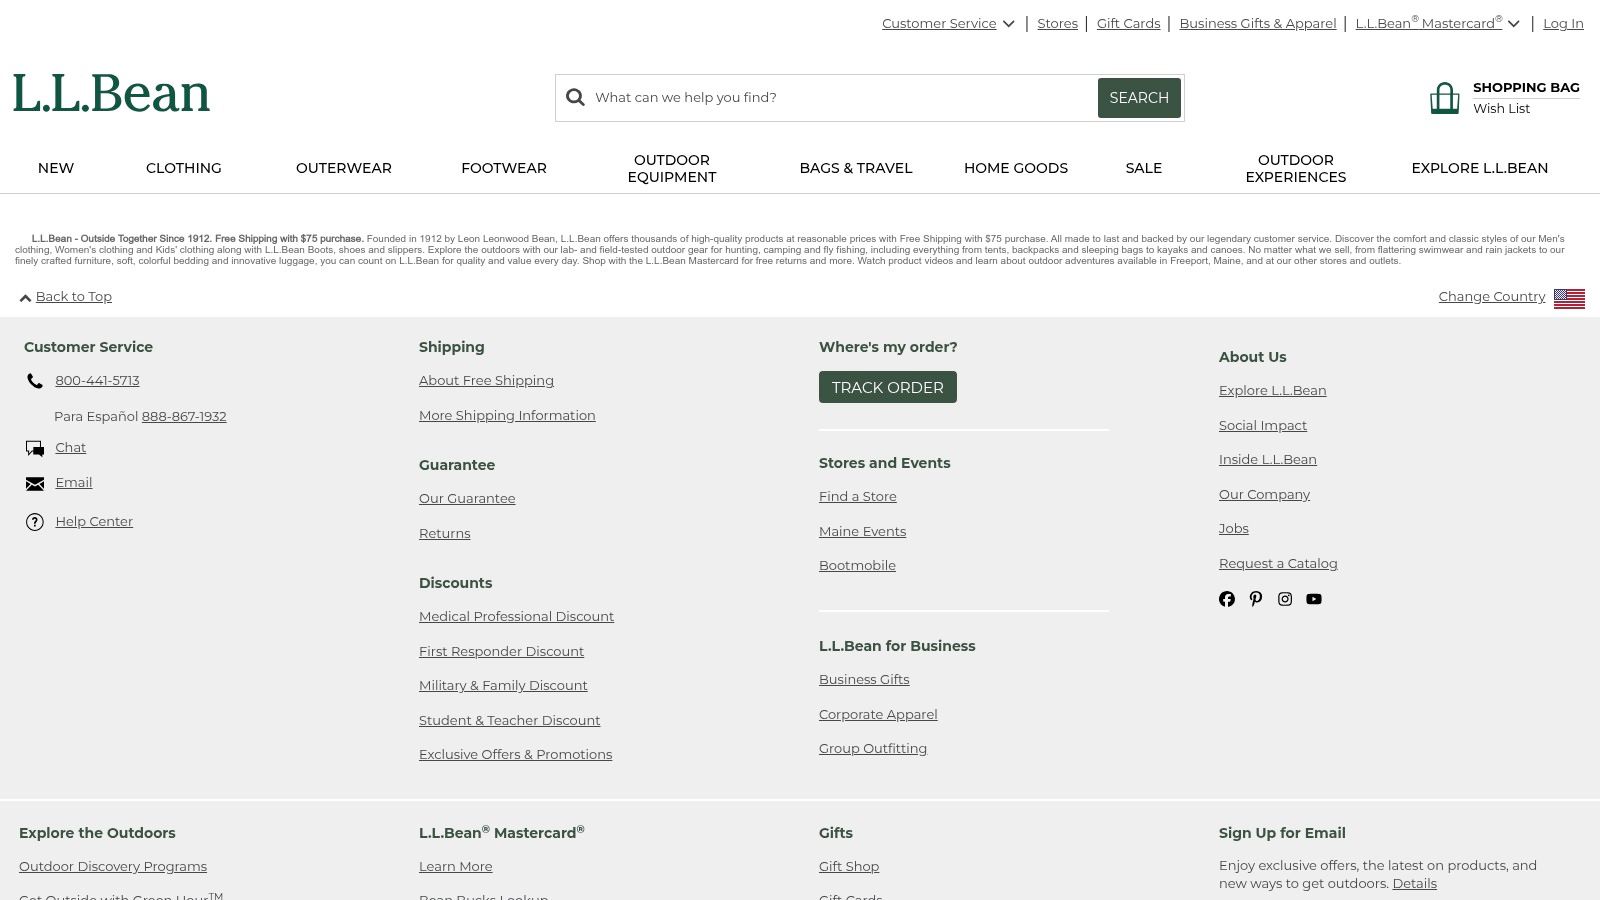Open First Responder Discount link
Viewport: 1600px width, 900px height.
tap(501, 652)
